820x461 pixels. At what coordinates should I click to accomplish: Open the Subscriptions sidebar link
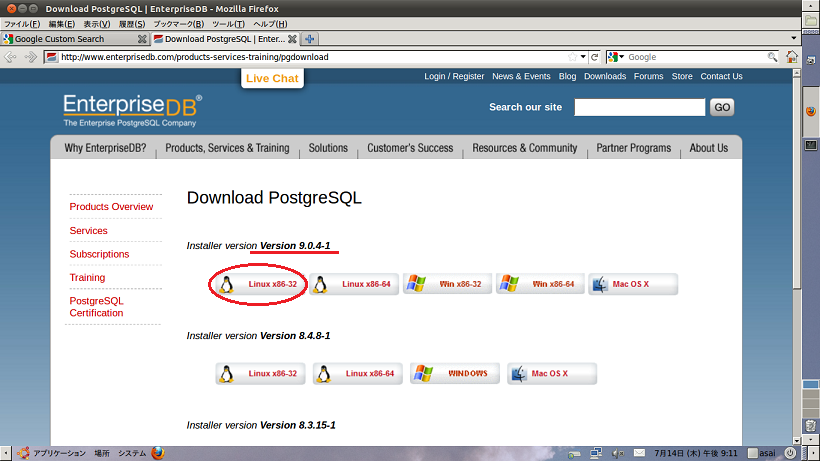coord(99,254)
